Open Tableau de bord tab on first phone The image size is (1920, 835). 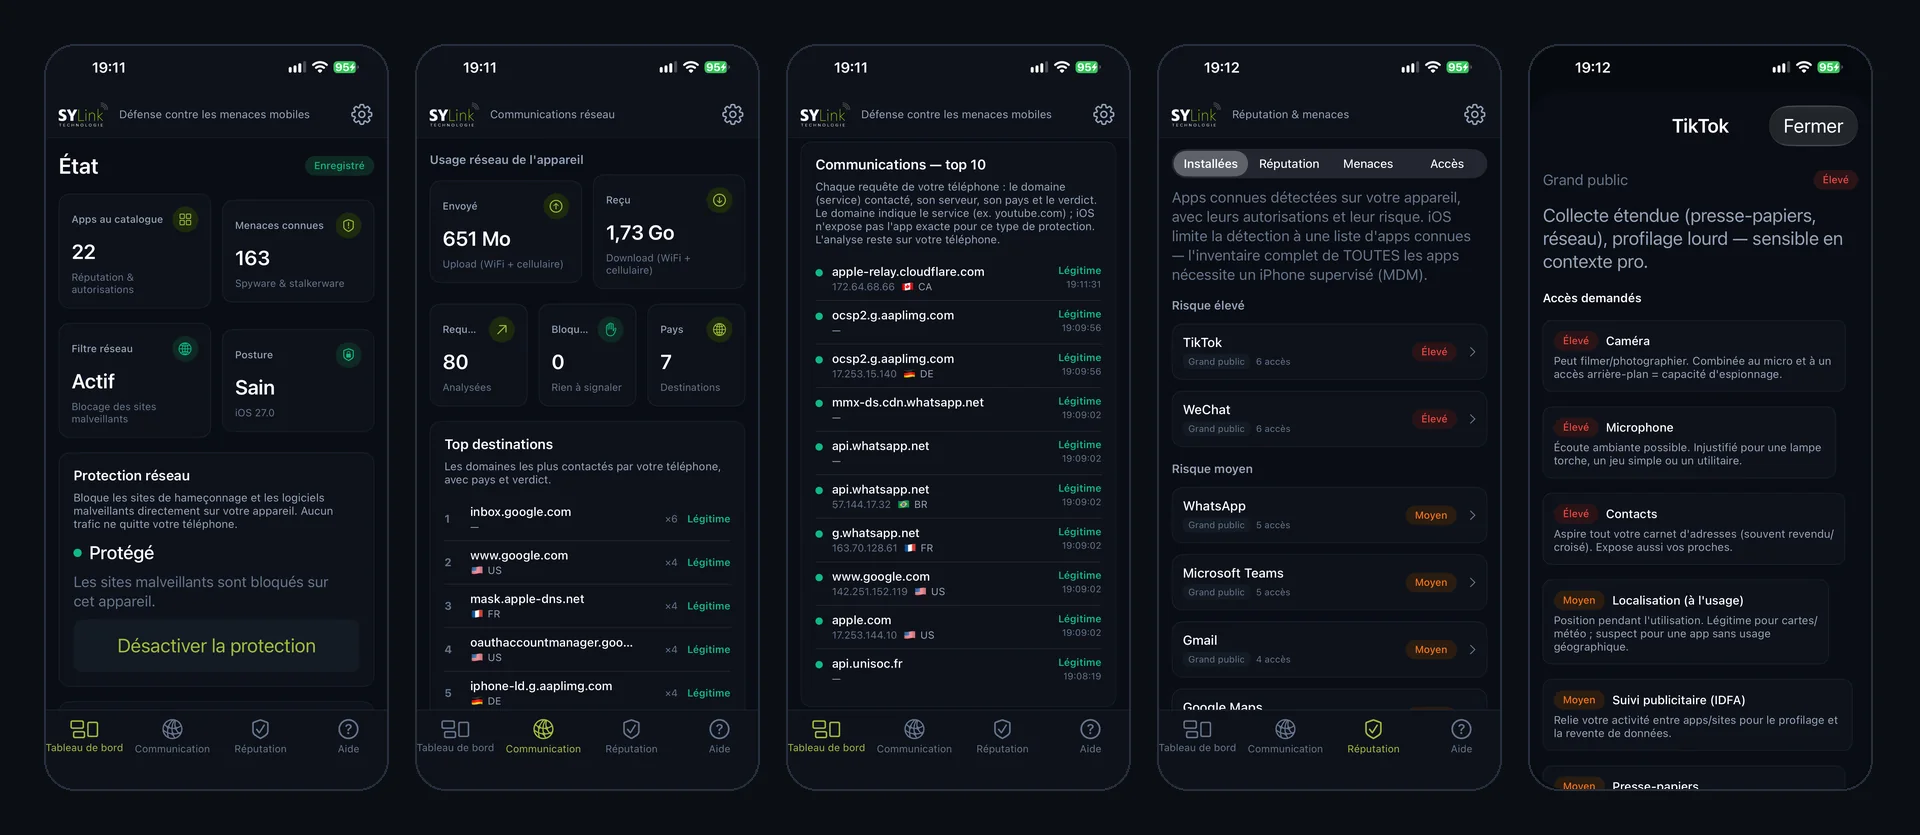(x=85, y=736)
